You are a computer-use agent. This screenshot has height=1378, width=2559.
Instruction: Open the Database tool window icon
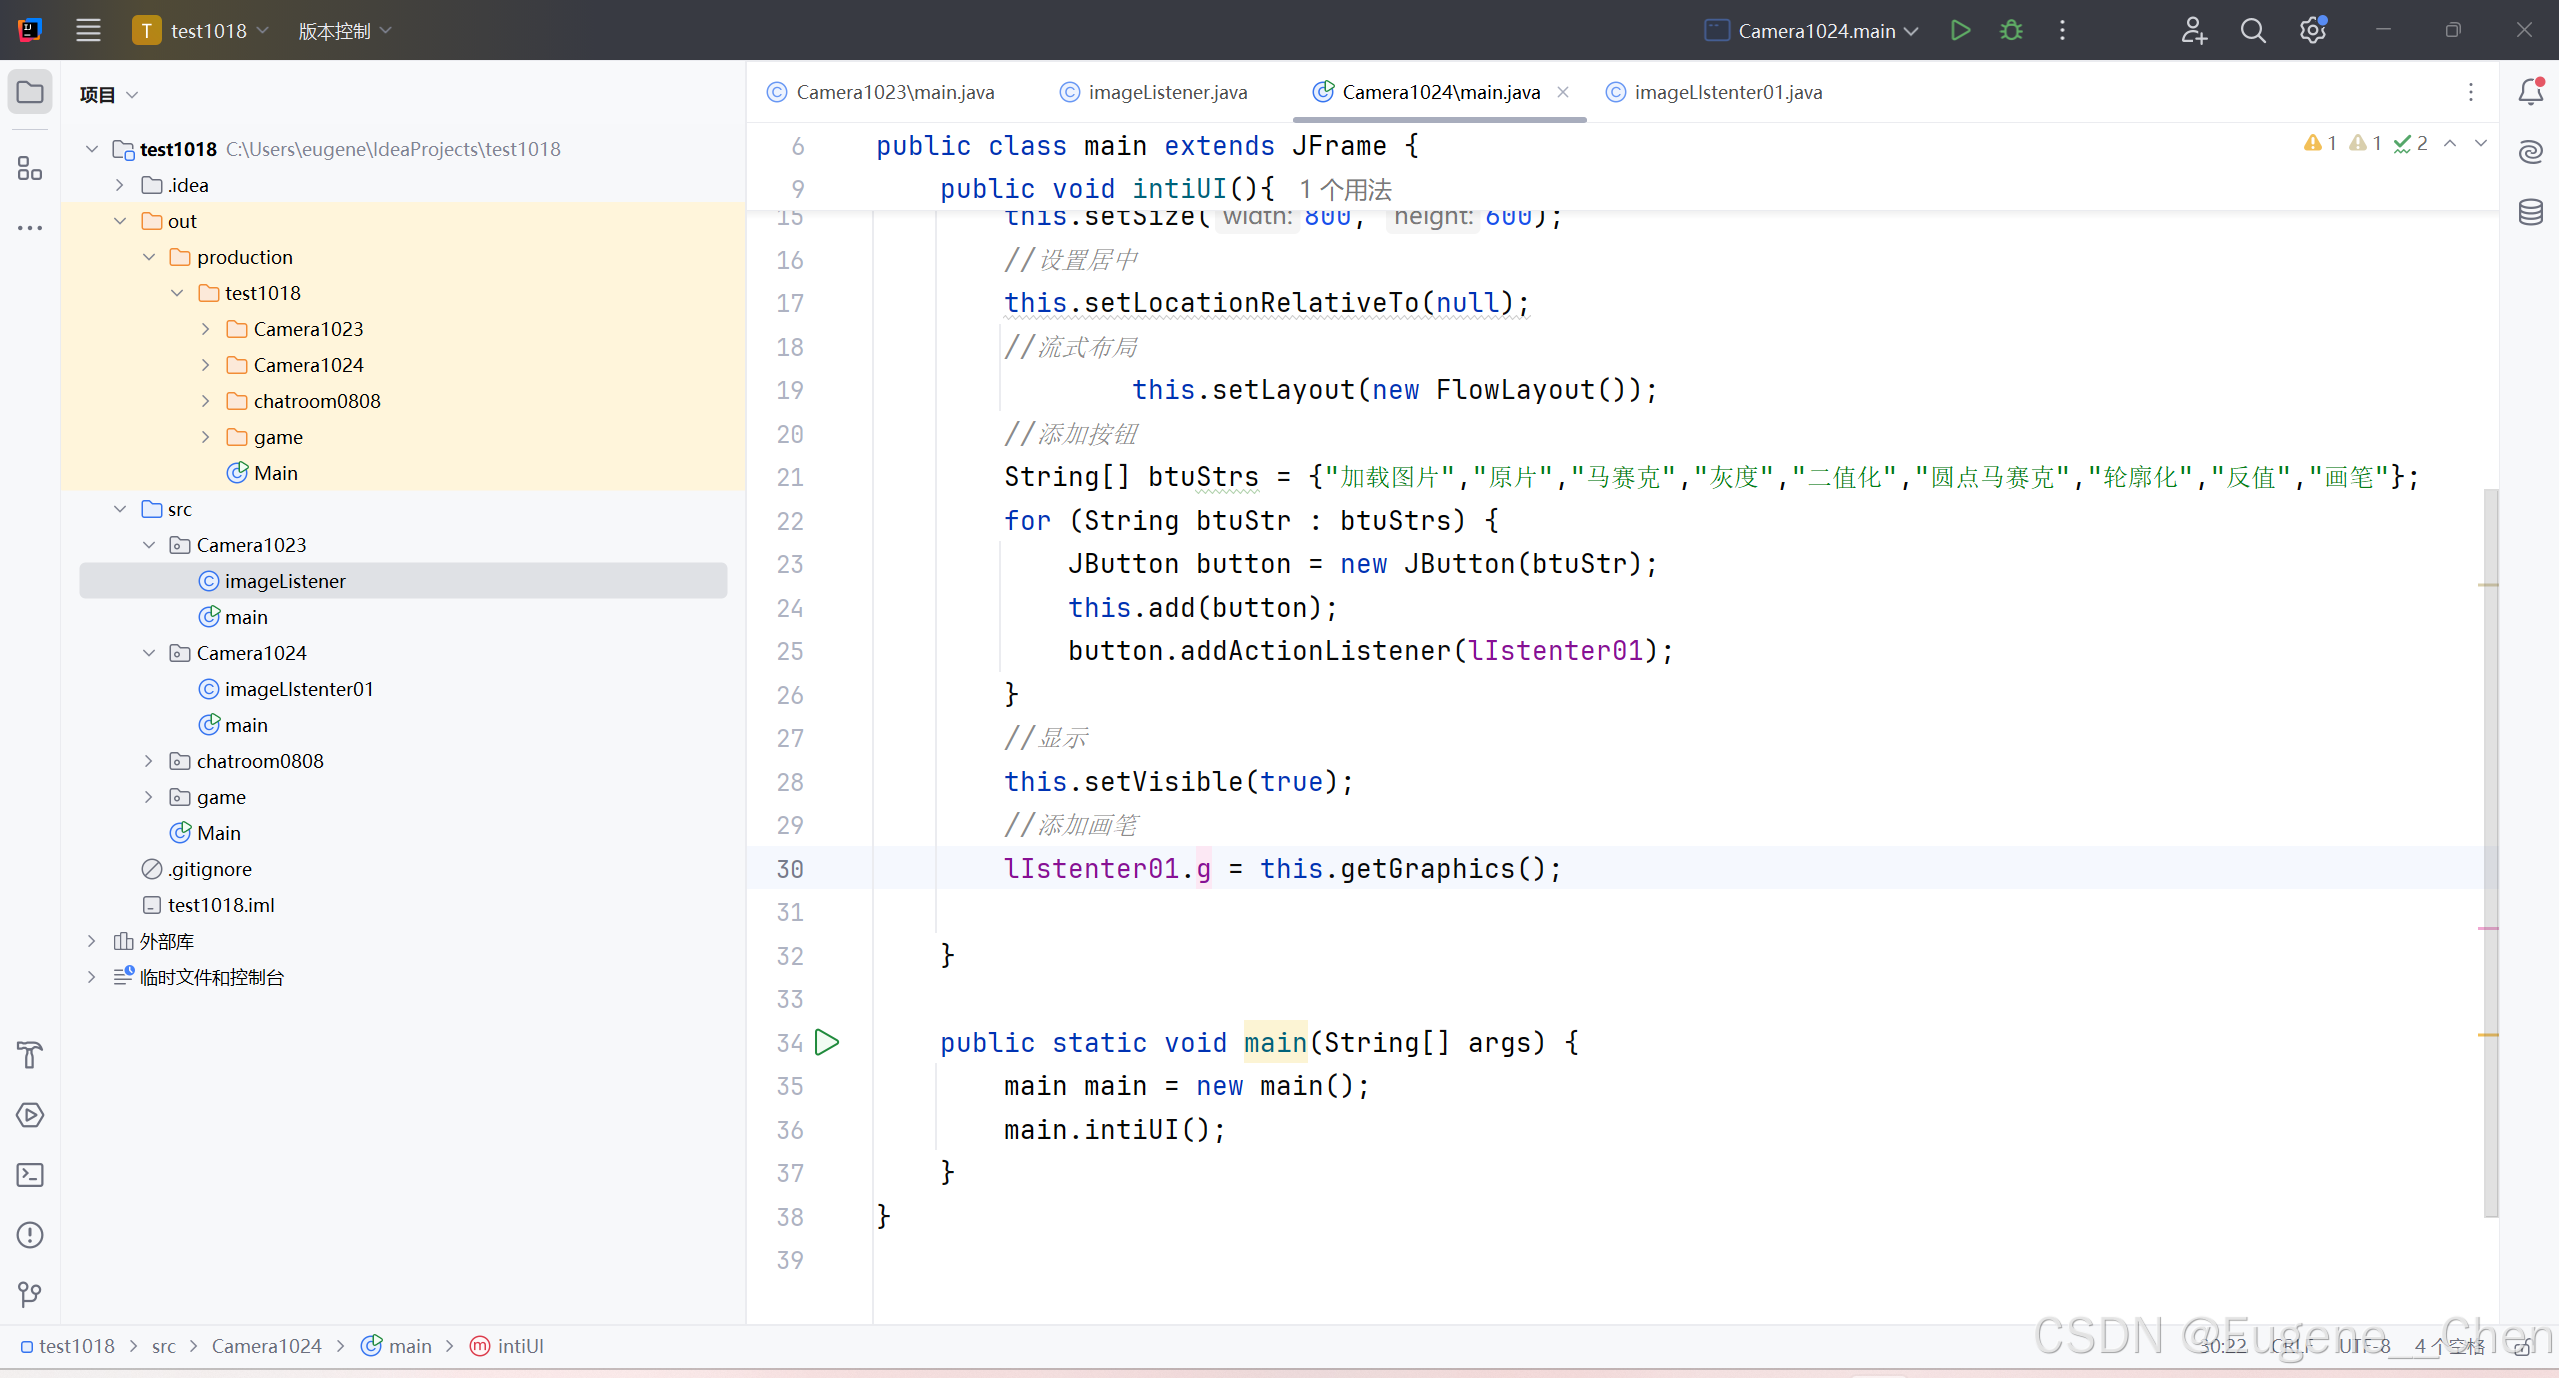2530,212
